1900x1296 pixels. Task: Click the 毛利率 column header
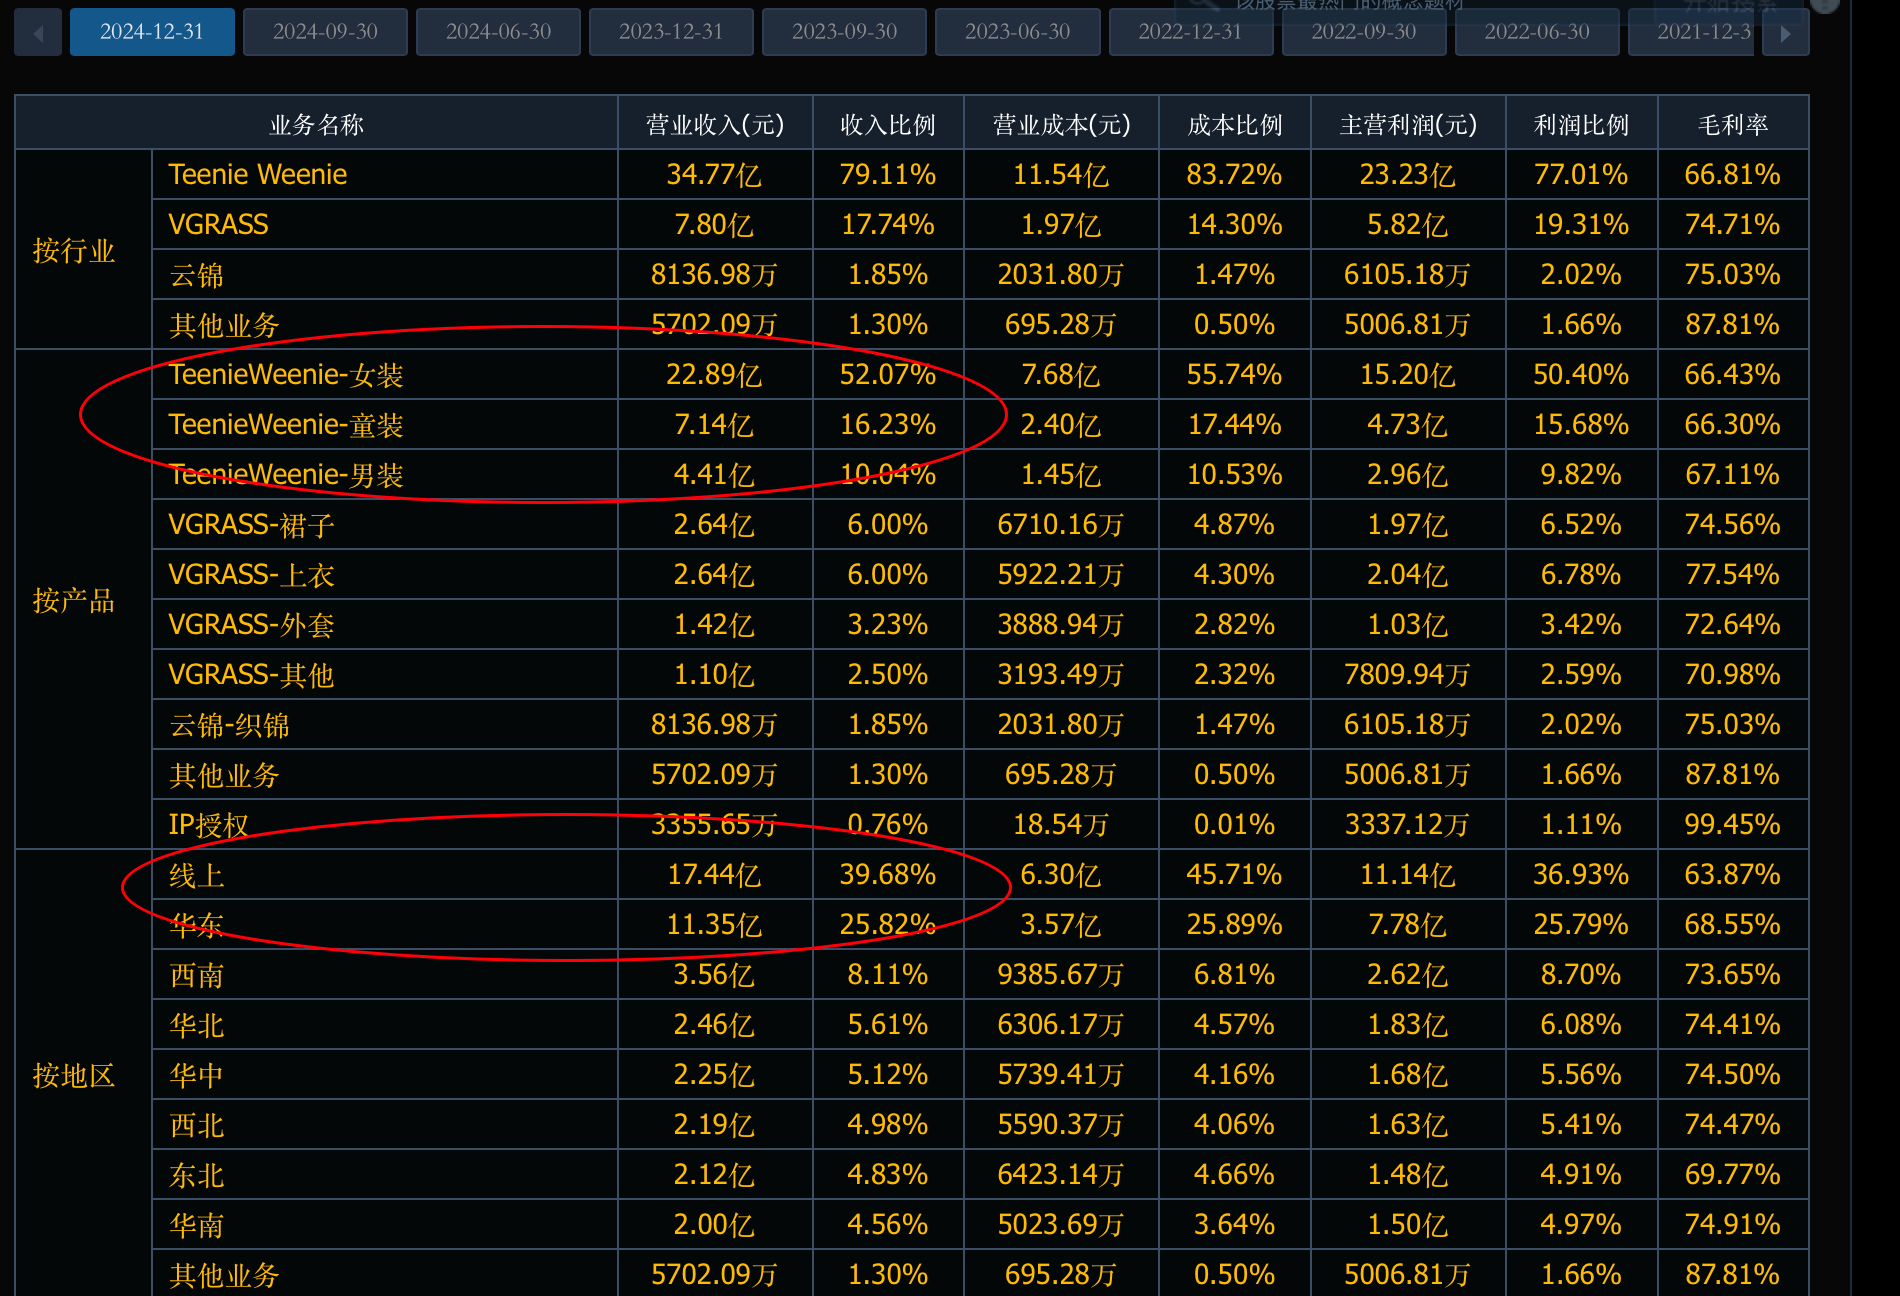[x=1733, y=124]
